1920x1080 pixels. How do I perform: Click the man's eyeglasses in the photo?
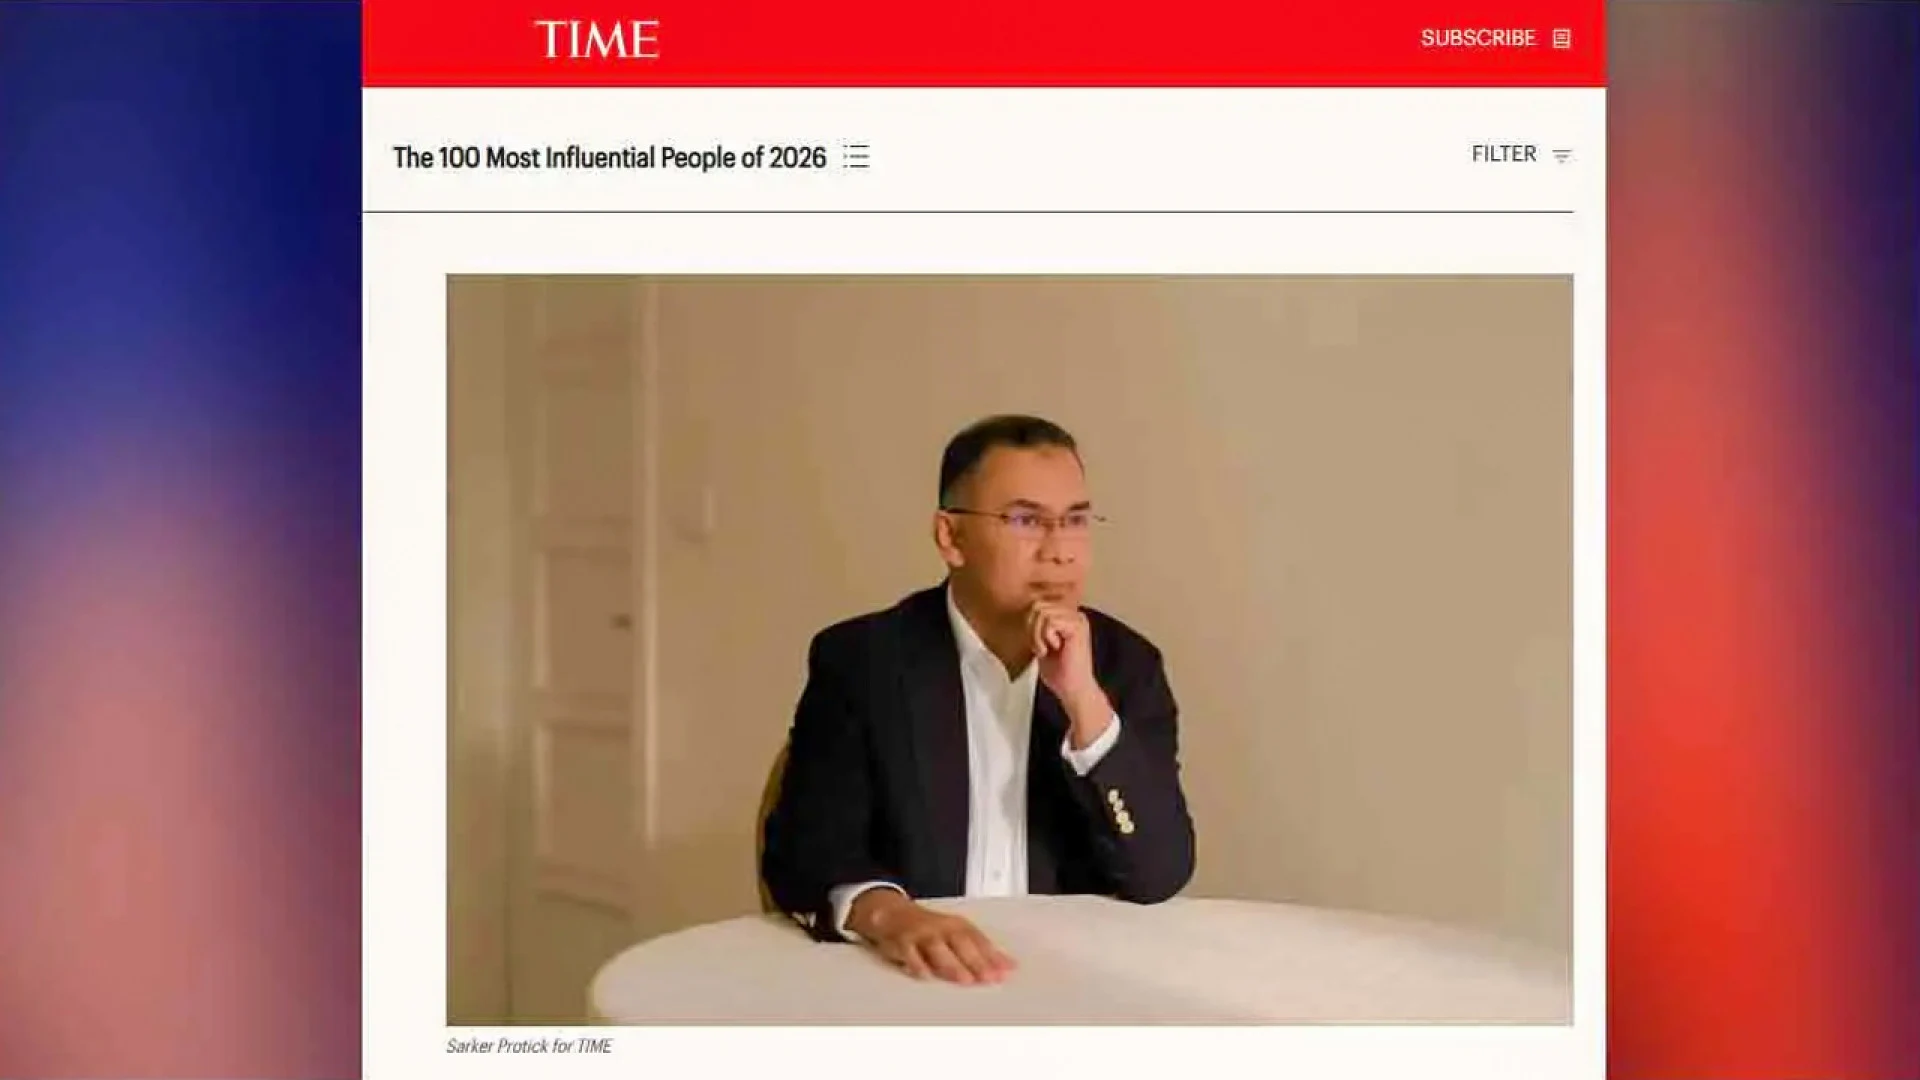1025,521
